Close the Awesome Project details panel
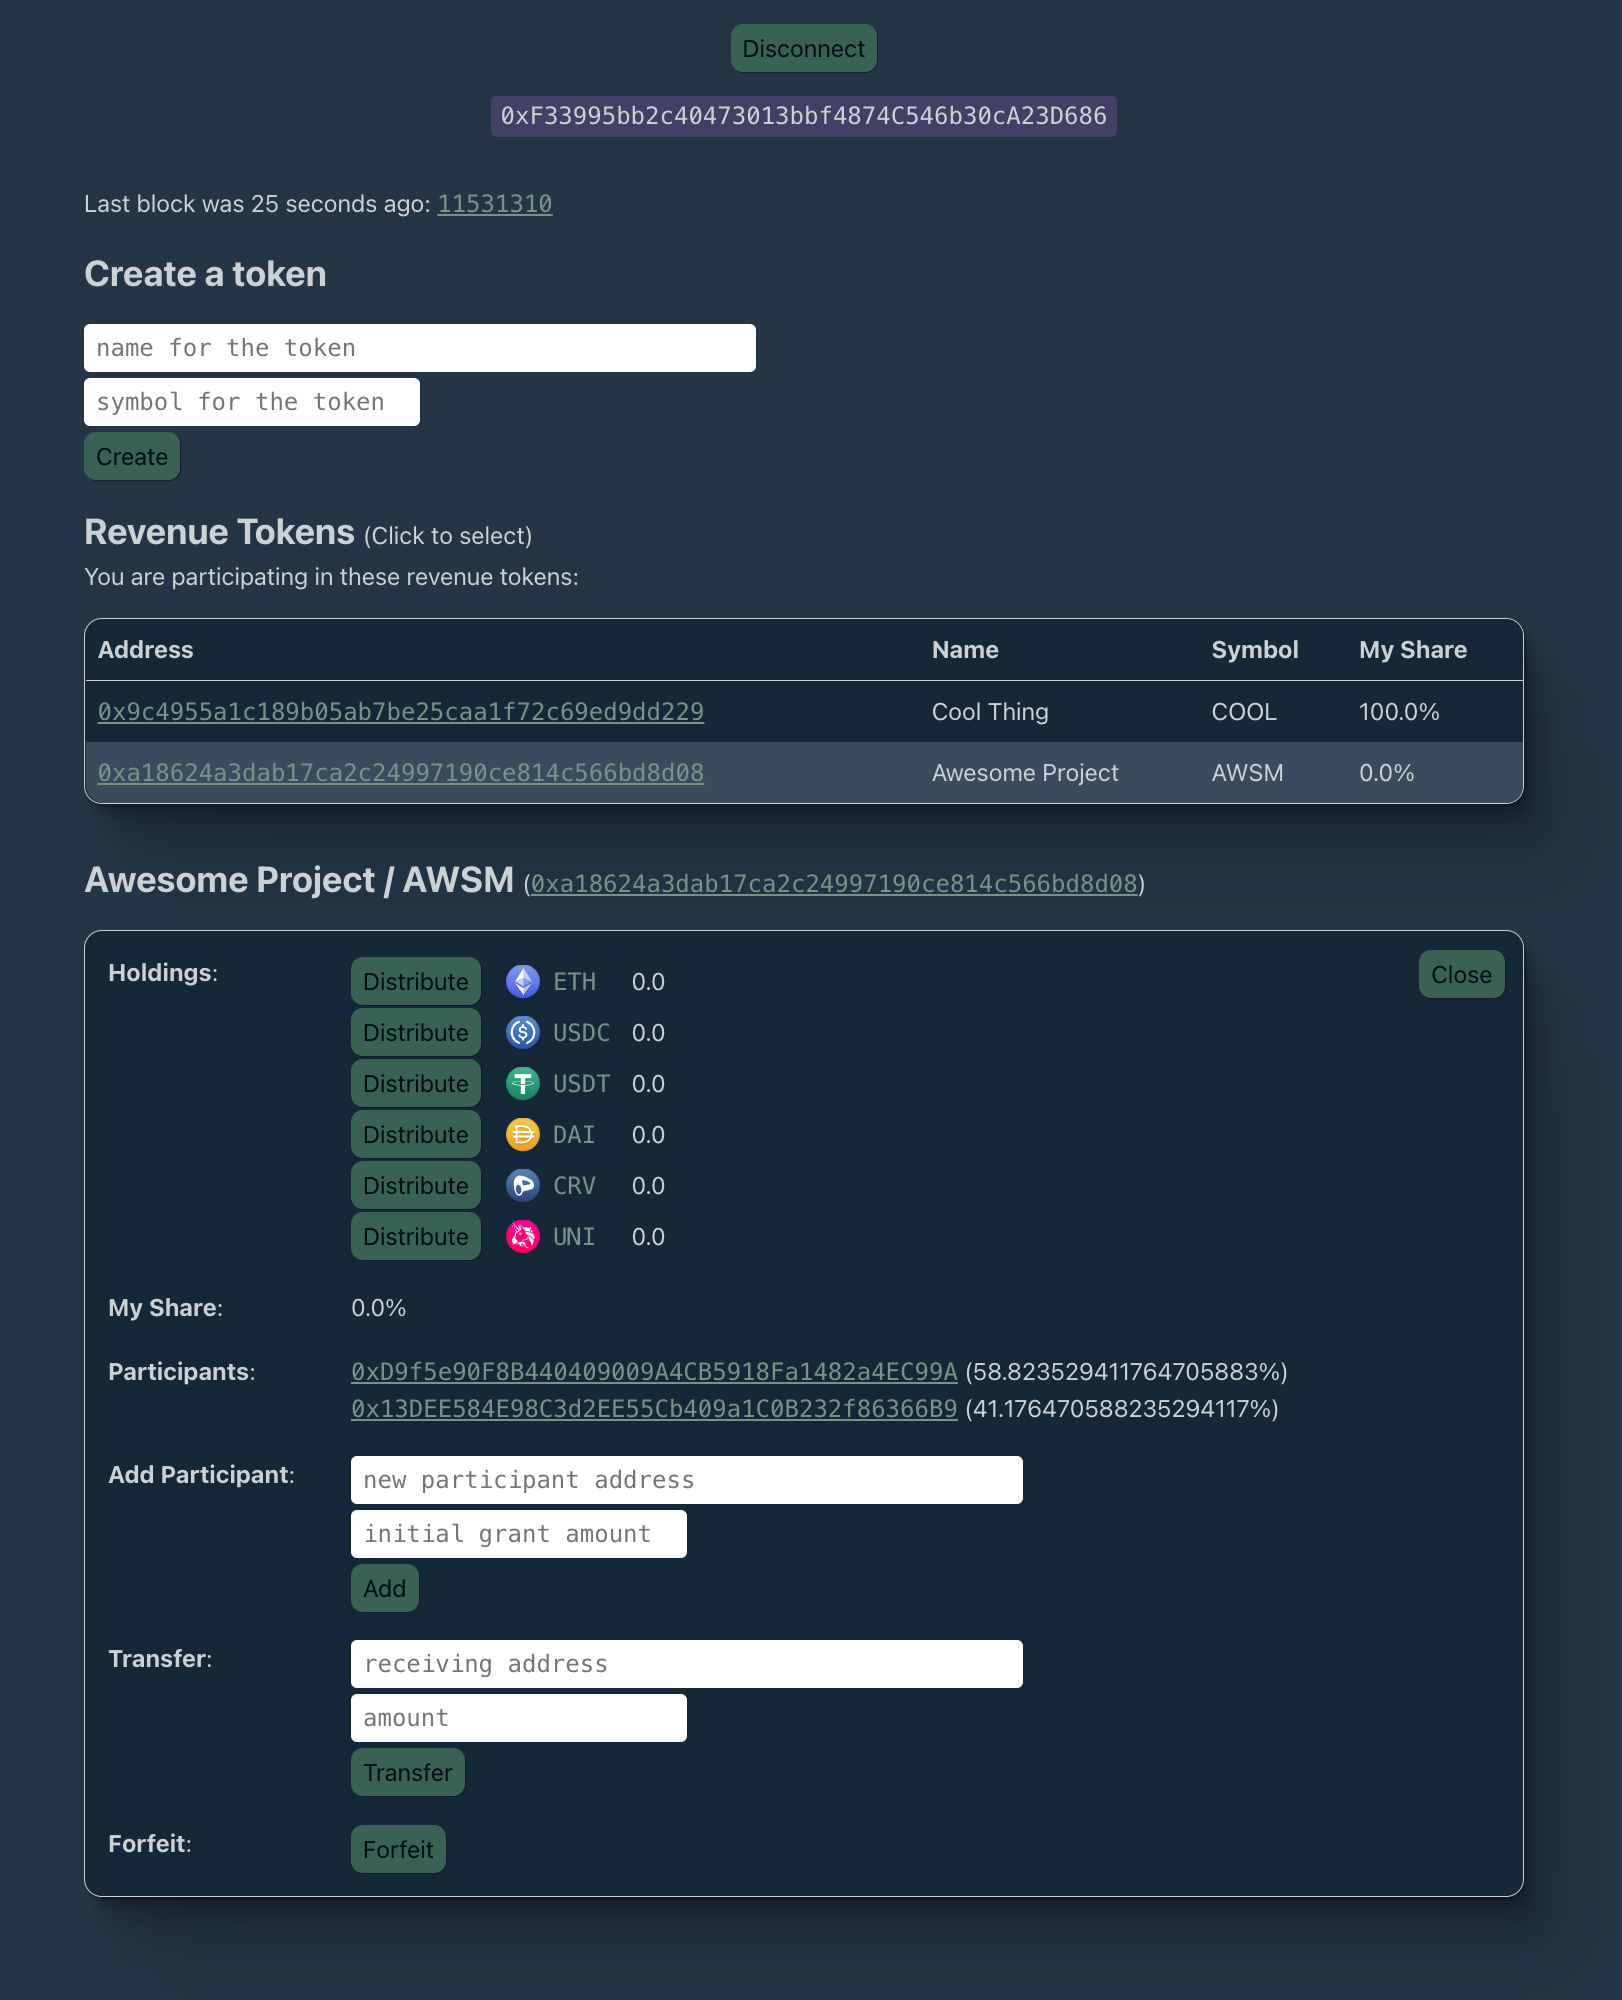Screen dimensions: 1622x2000 coord(1461,975)
